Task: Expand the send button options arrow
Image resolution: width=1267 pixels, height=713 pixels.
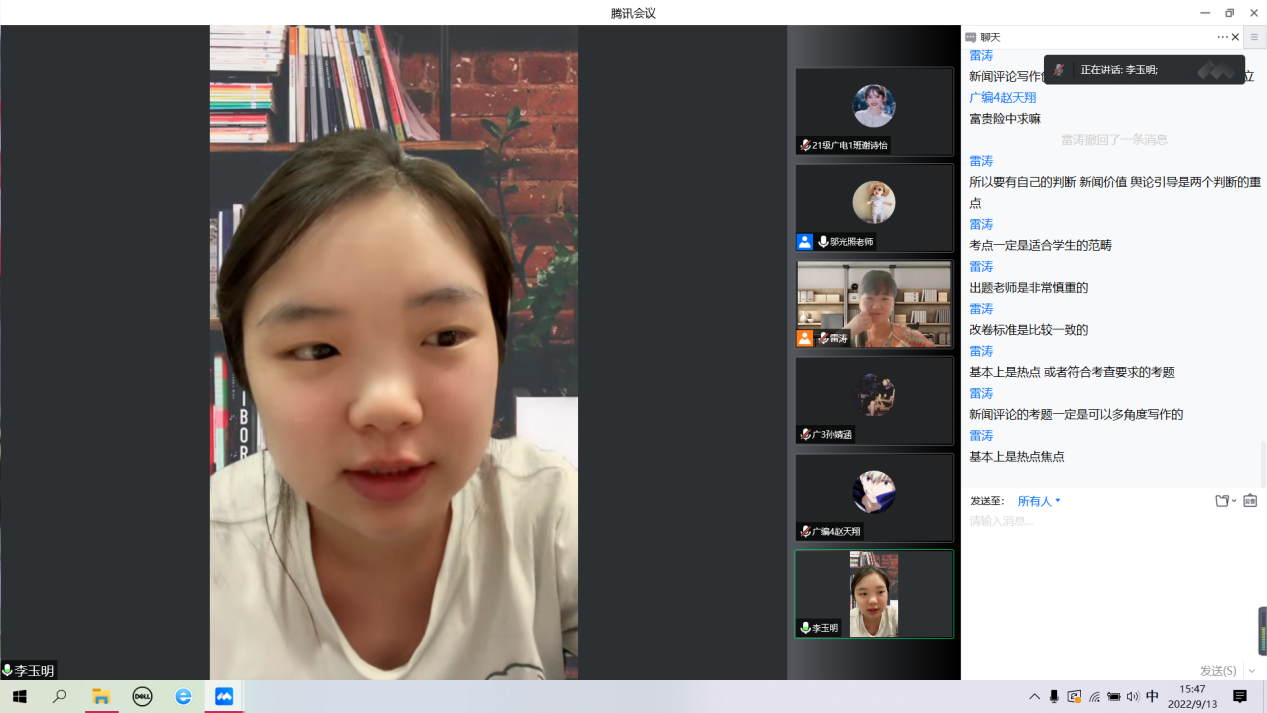Action: (x=1252, y=671)
